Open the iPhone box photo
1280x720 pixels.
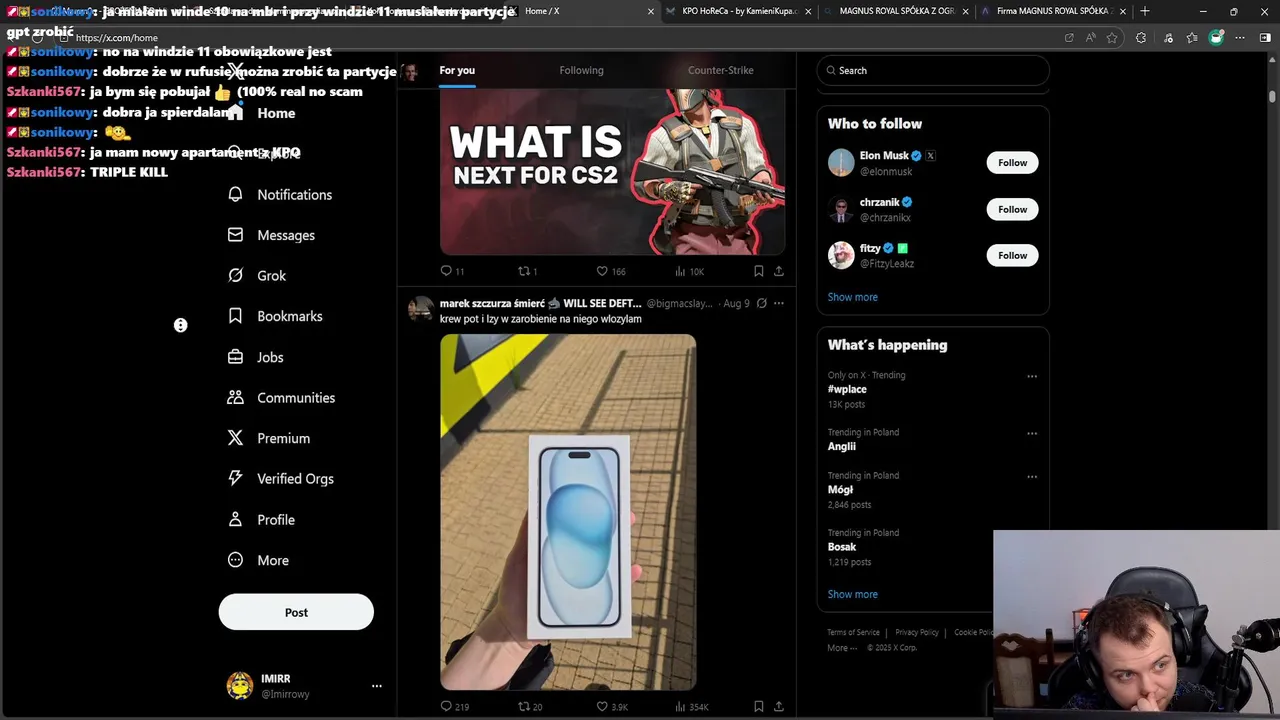click(568, 512)
